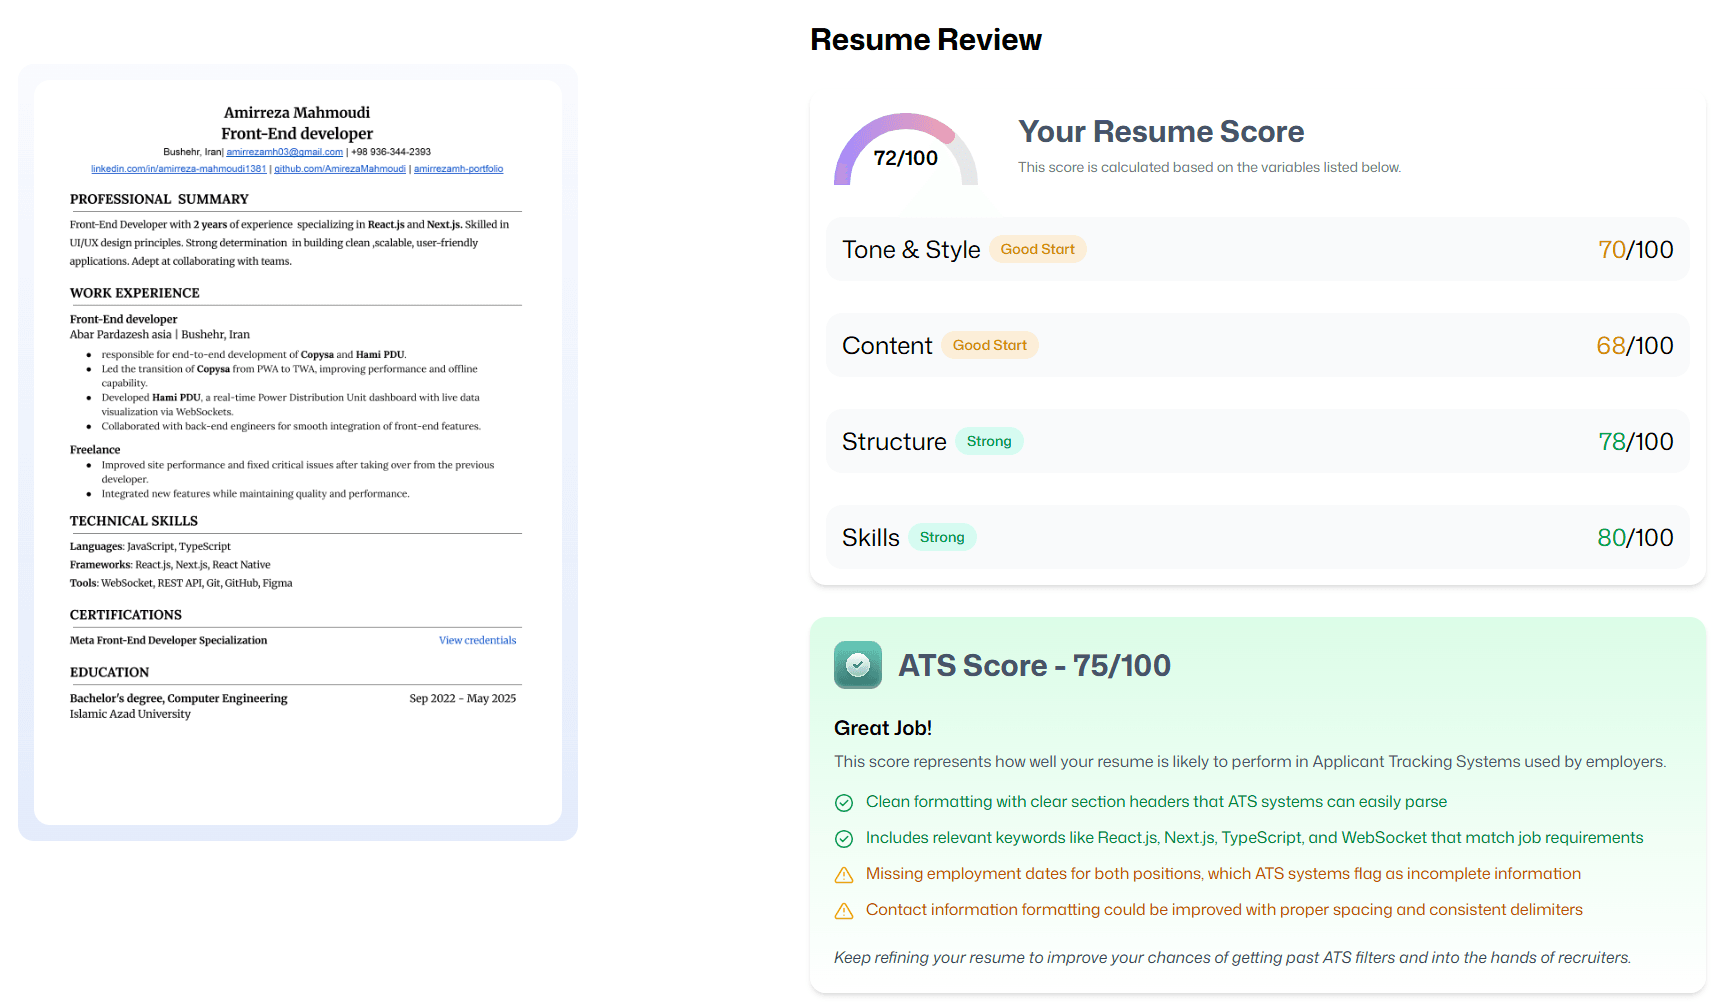Click the warning icon for missing employment dates
Viewport: 1714px width, 1002px height.
pyautogui.click(x=843, y=874)
